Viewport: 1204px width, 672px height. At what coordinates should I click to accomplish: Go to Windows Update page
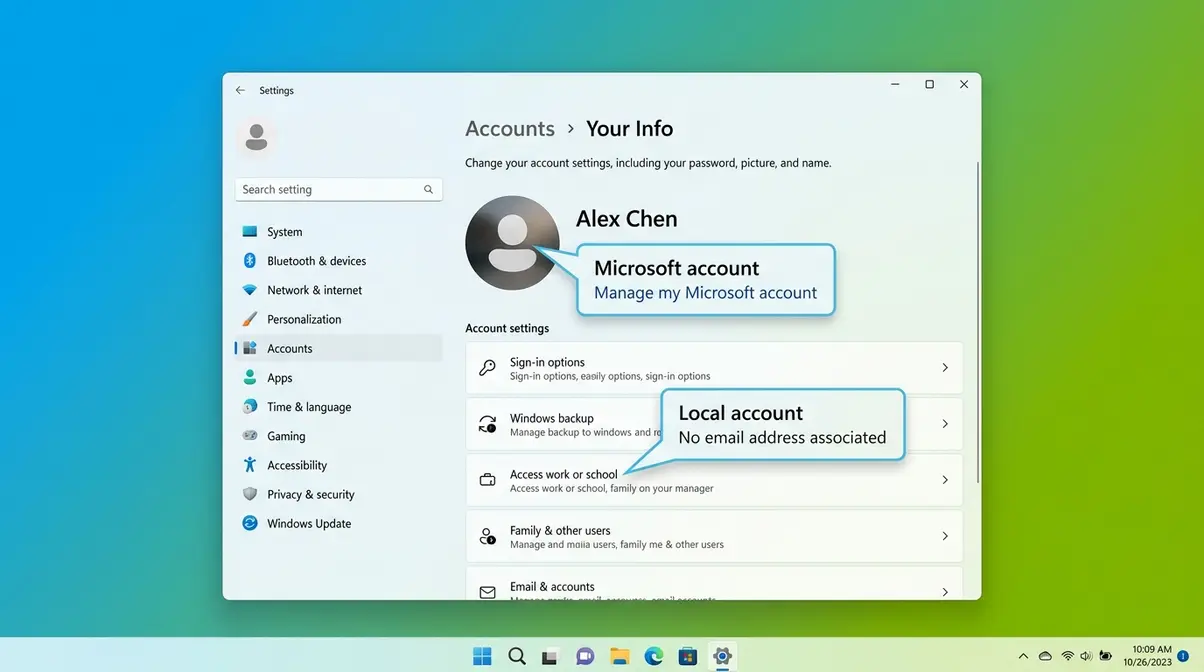pyautogui.click(x=338, y=523)
